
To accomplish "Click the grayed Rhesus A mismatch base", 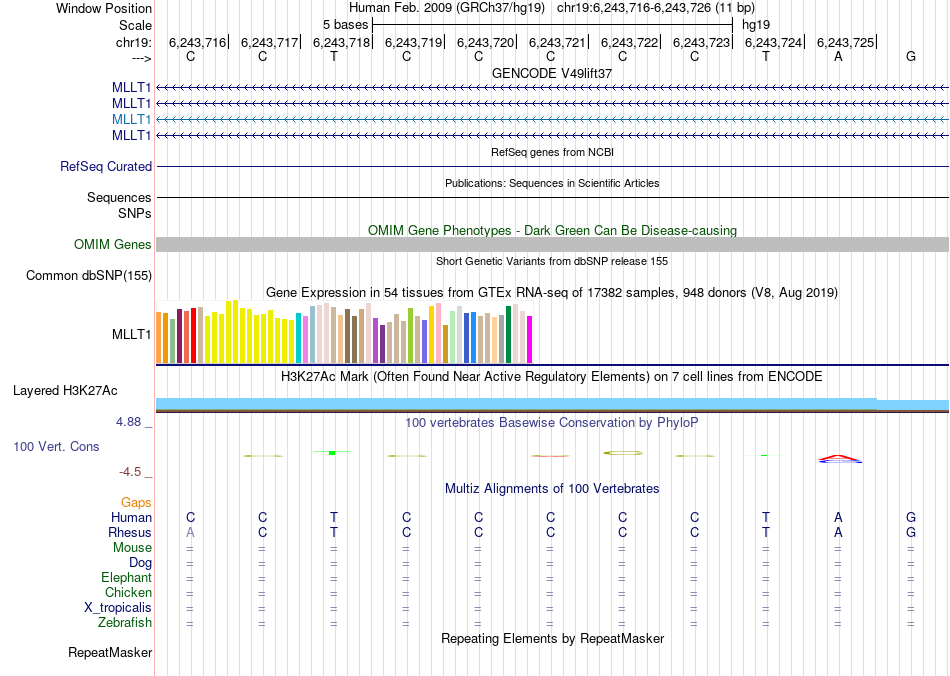I will (x=190, y=532).
